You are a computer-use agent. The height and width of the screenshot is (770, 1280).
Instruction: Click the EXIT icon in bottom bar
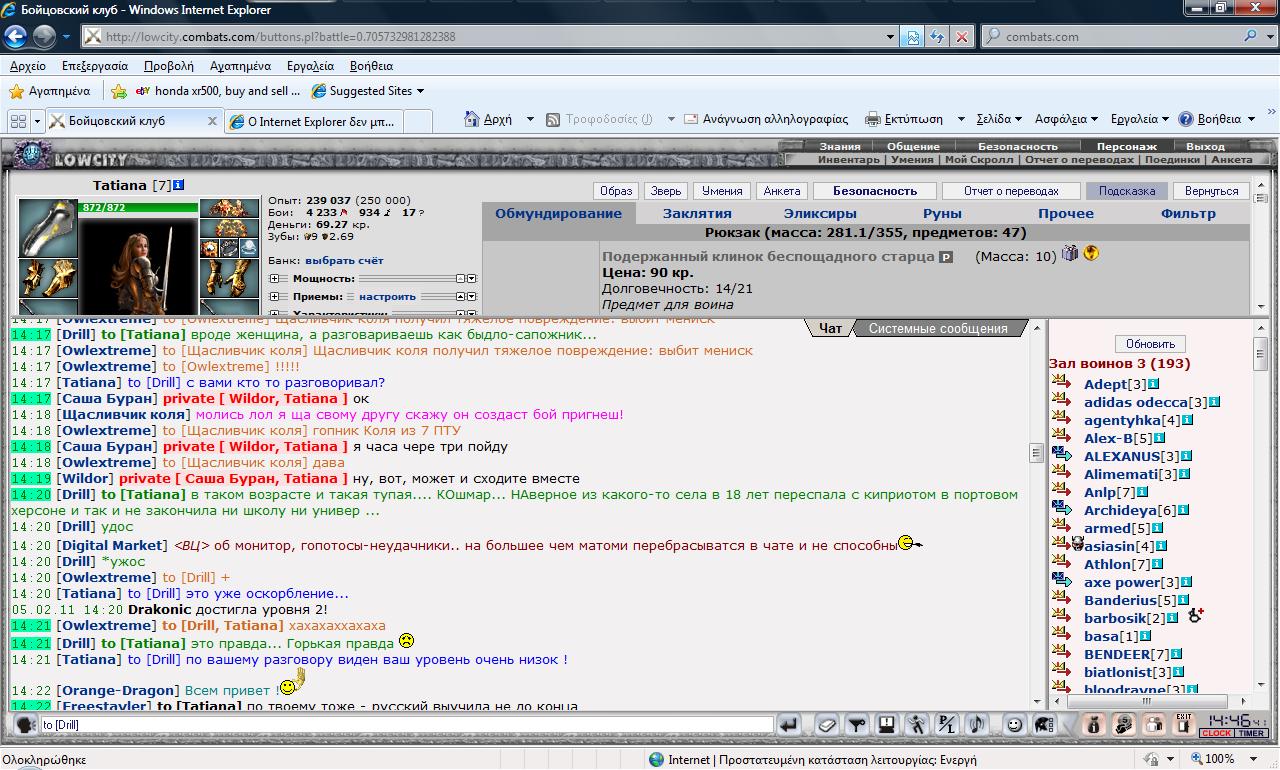pos(1183,723)
